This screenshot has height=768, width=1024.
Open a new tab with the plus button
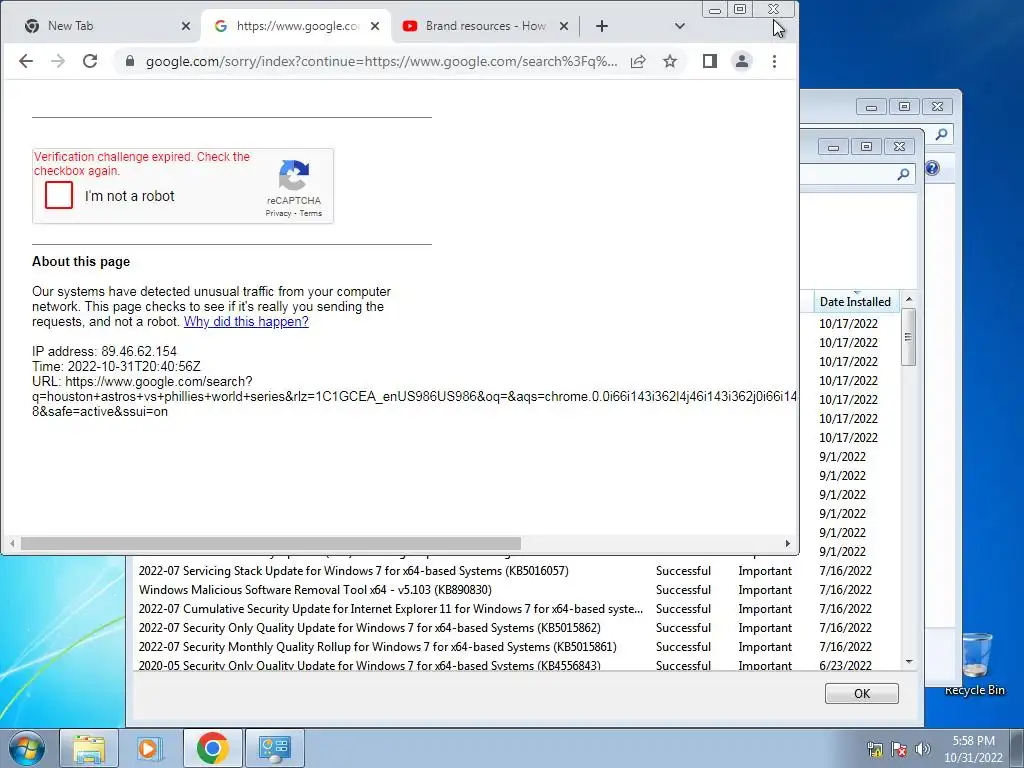coord(602,26)
